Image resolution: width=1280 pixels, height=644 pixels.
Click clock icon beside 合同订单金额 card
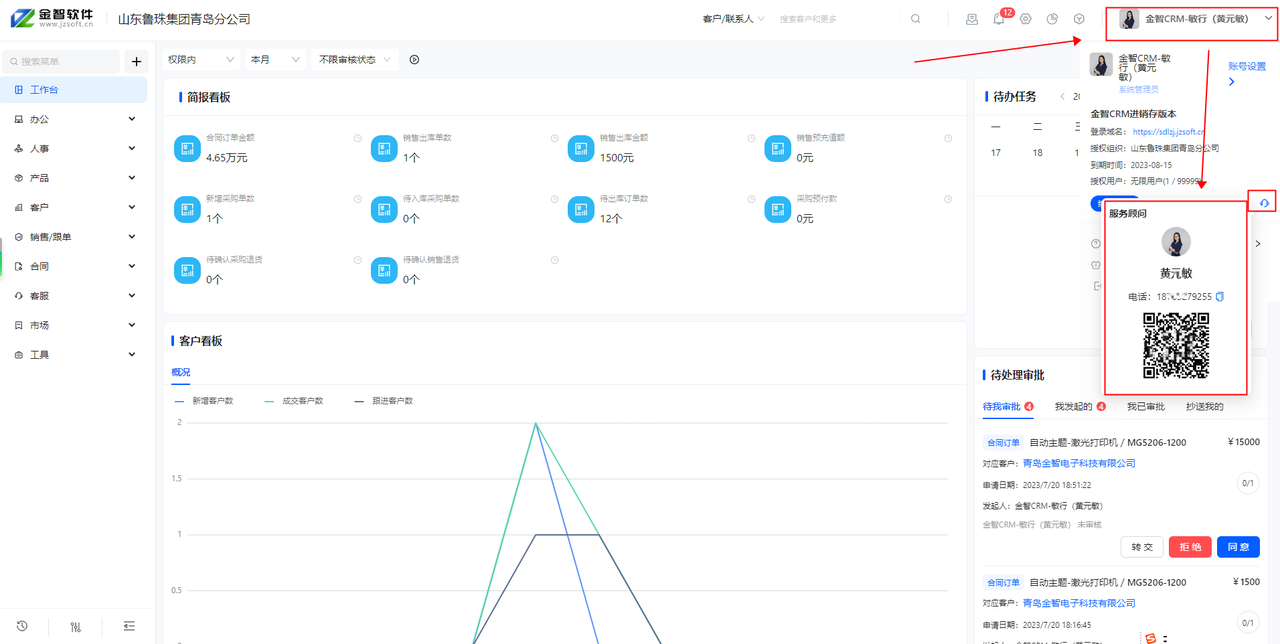click(x=357, y=138)
